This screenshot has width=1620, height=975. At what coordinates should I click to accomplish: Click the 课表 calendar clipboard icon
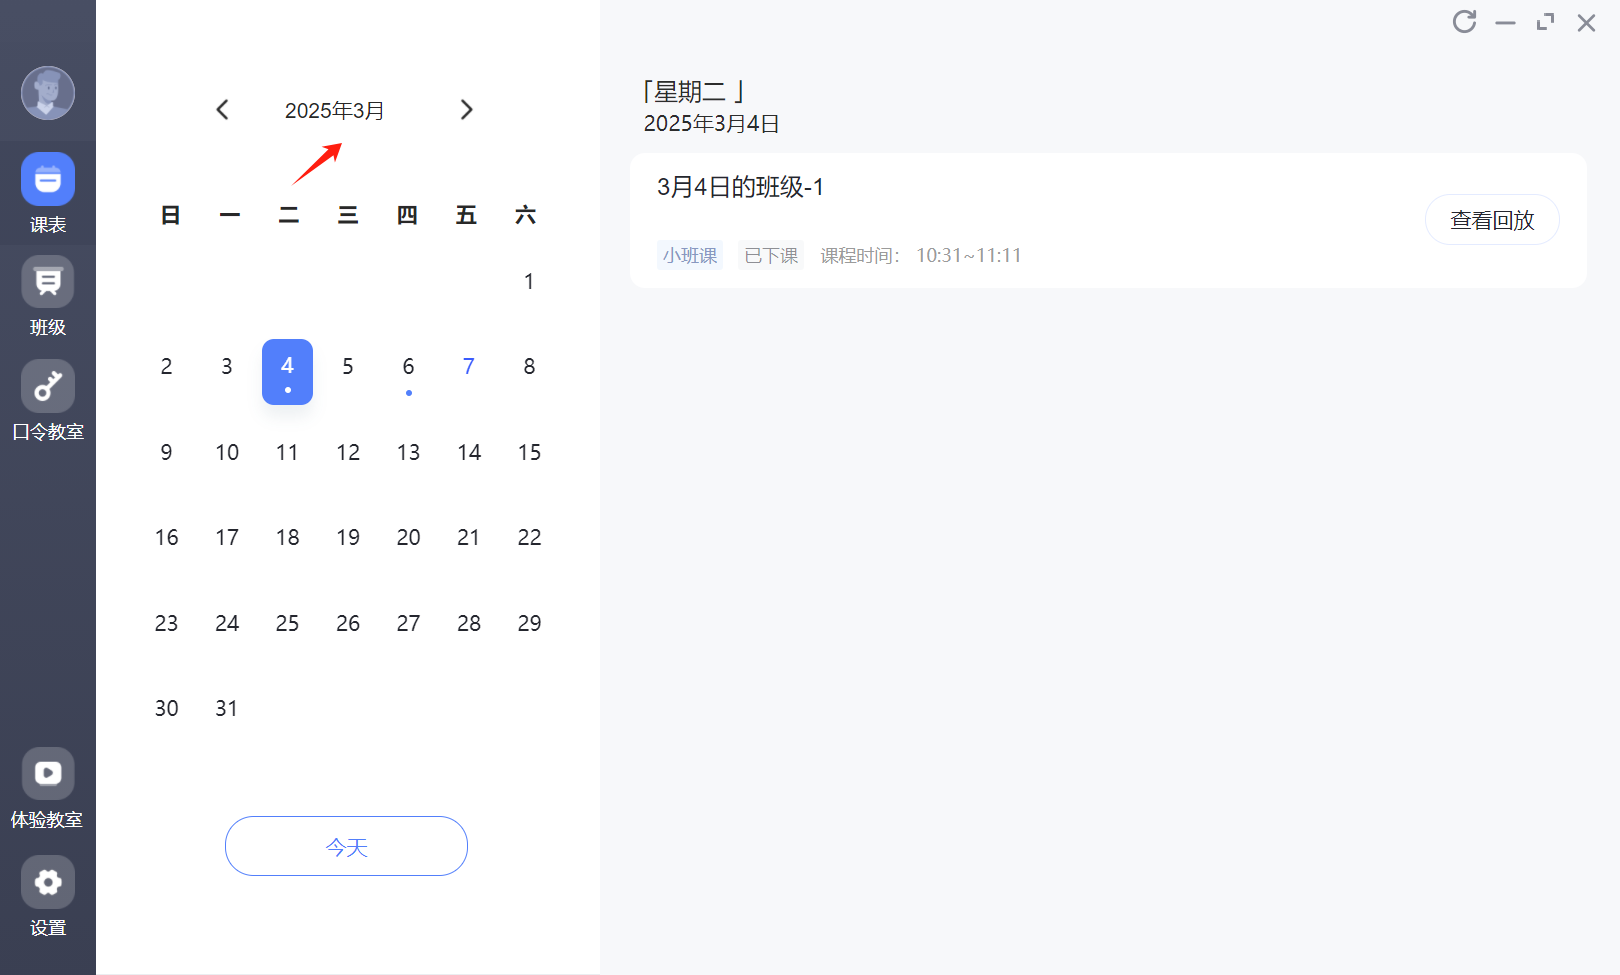[x=47, y=178]
